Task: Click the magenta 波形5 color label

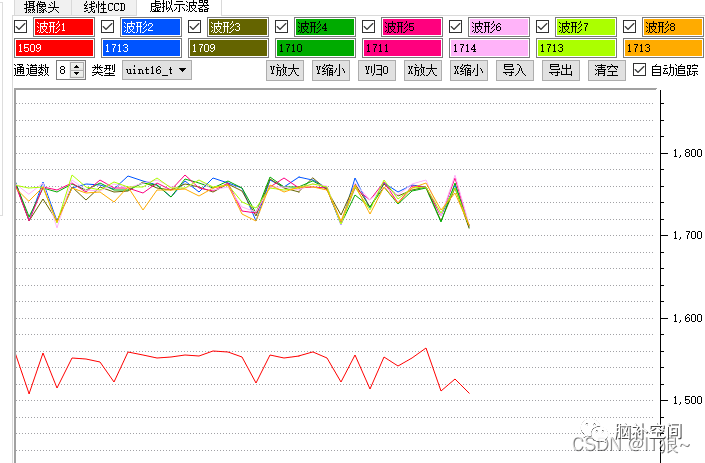Action: [412, 27]
